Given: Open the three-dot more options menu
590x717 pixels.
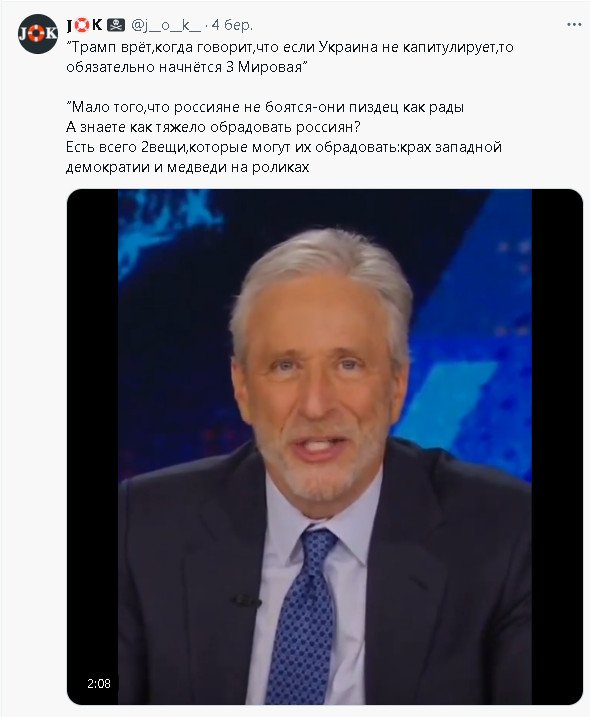Looking at the screenshot, I should (574, 25).
